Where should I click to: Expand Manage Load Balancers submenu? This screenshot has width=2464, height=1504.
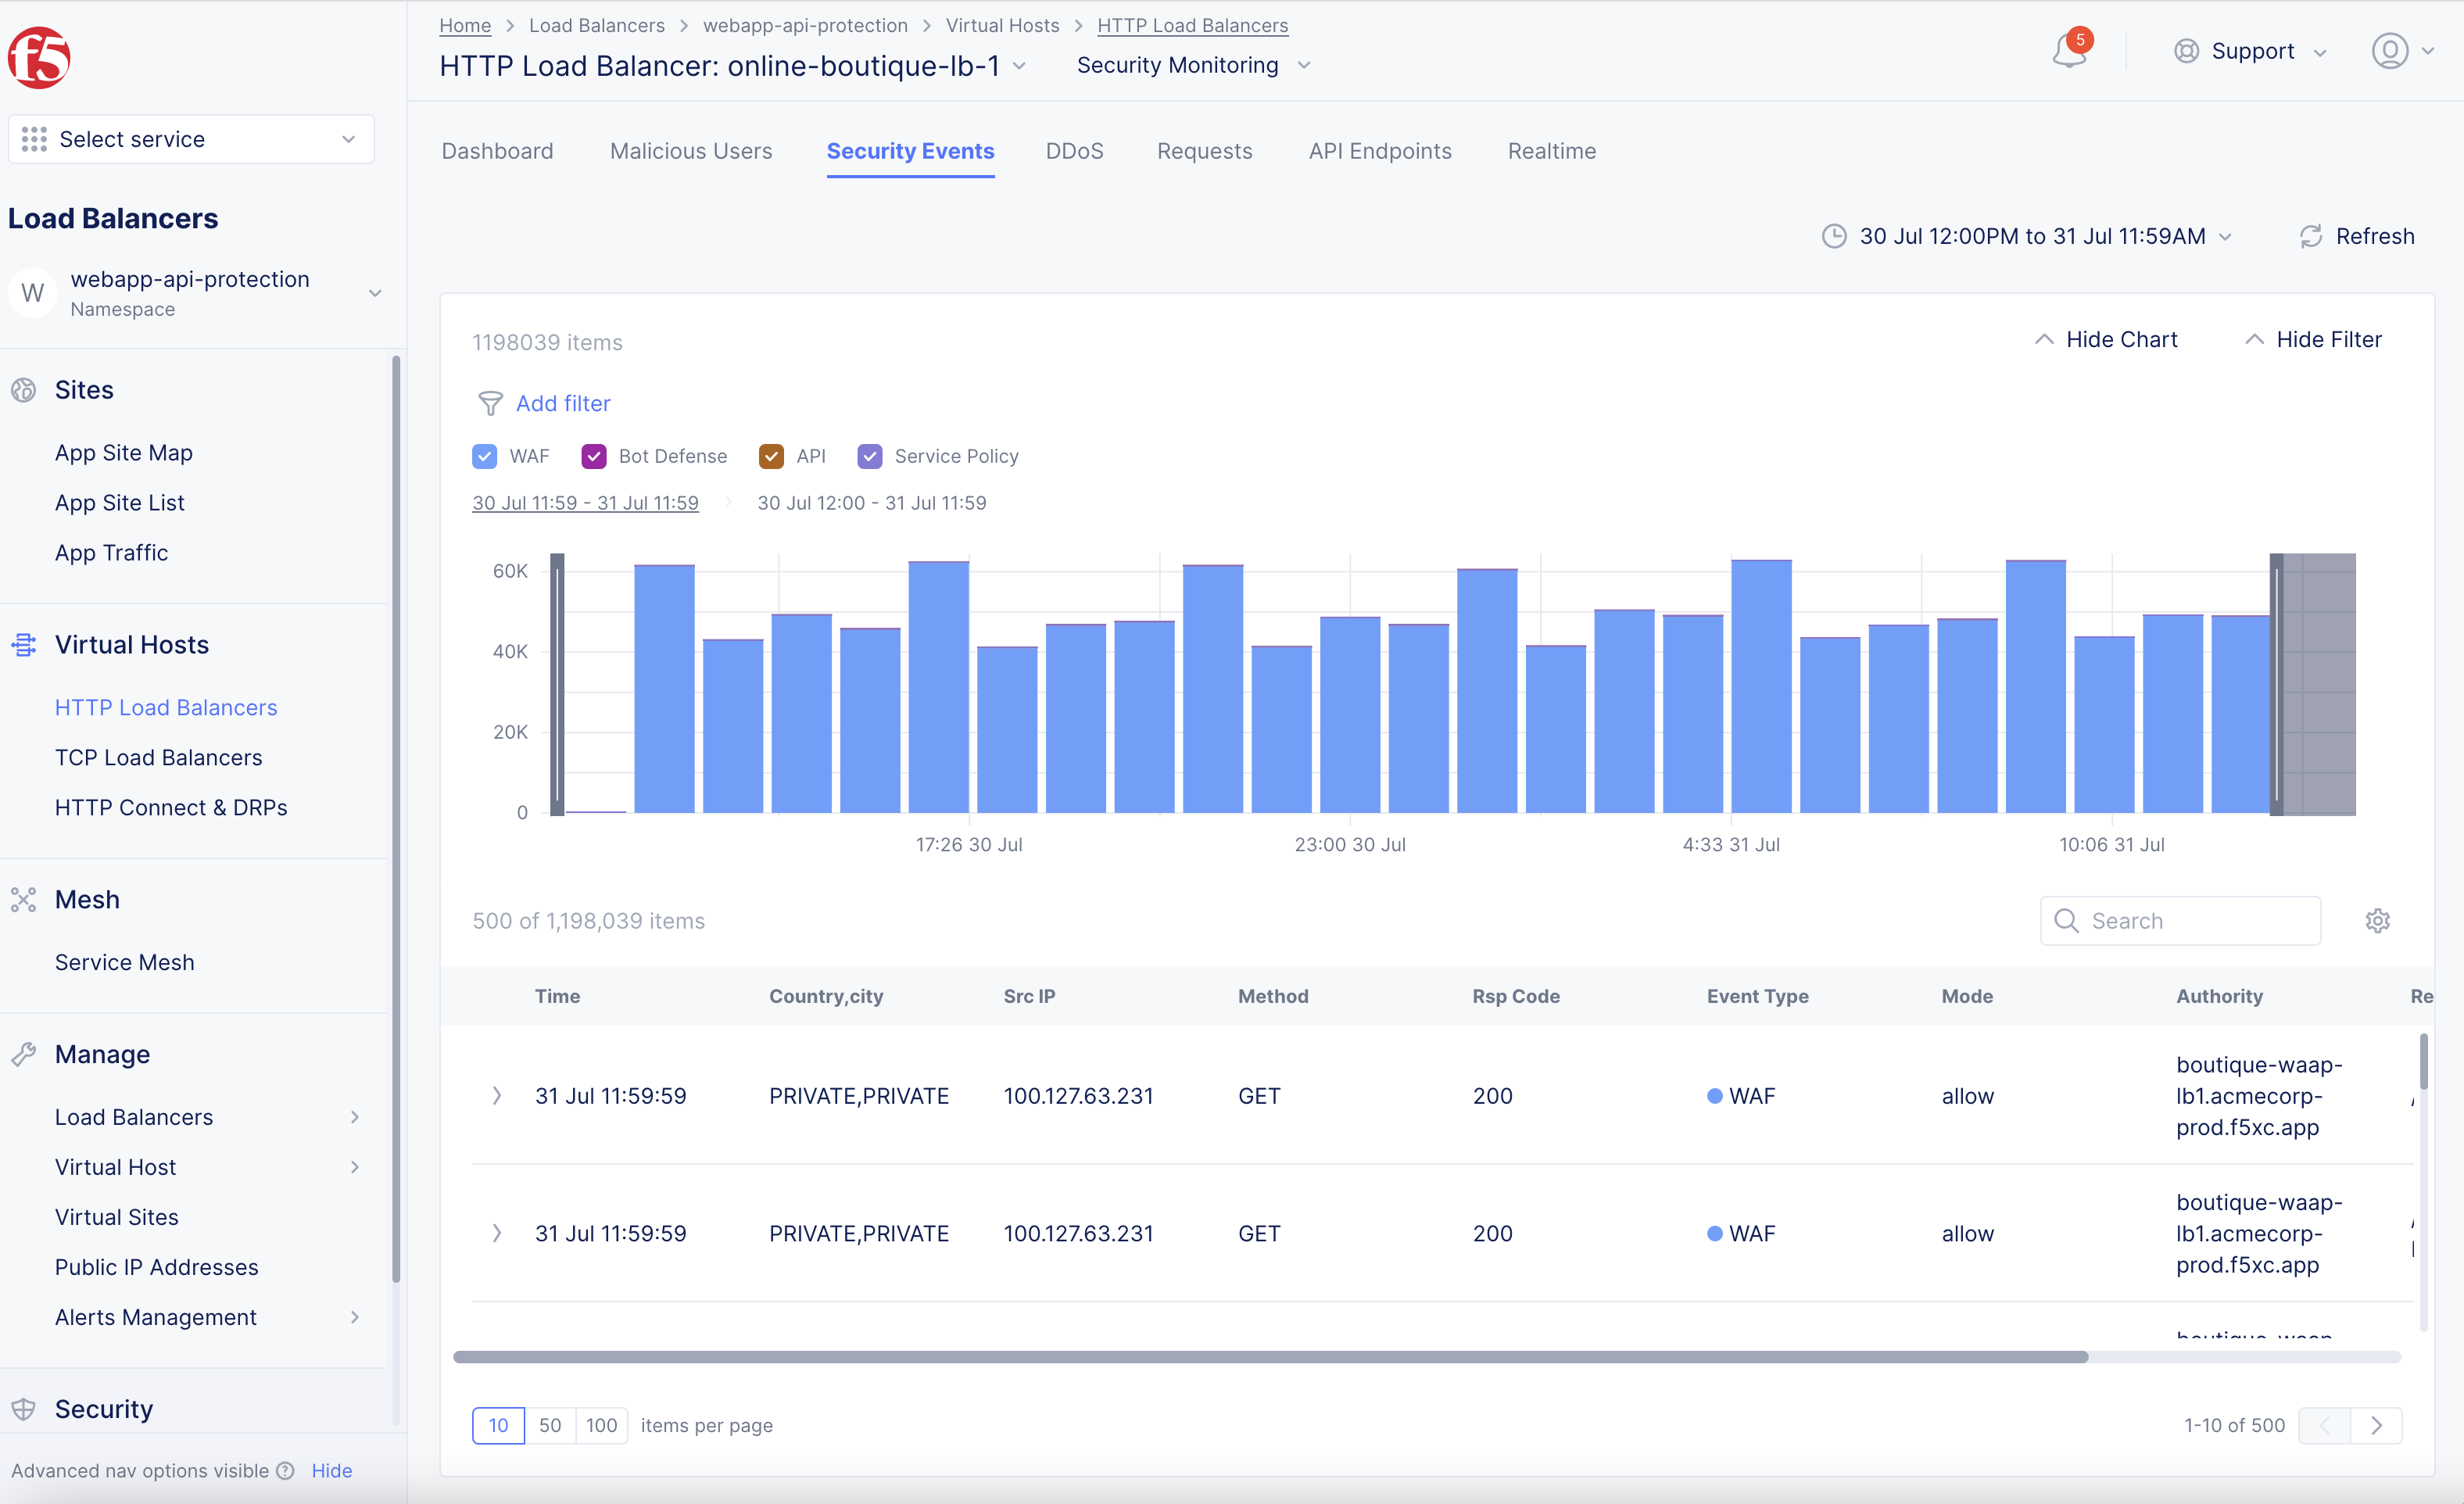(355, 1117)
